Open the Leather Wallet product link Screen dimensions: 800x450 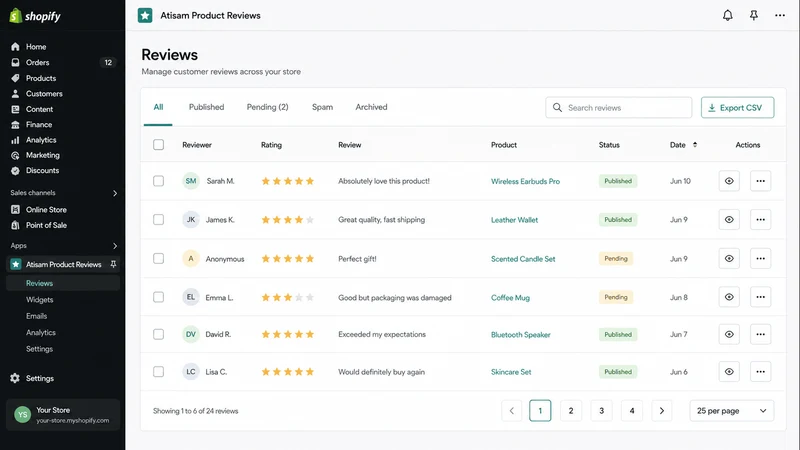(x=514, y=220)
